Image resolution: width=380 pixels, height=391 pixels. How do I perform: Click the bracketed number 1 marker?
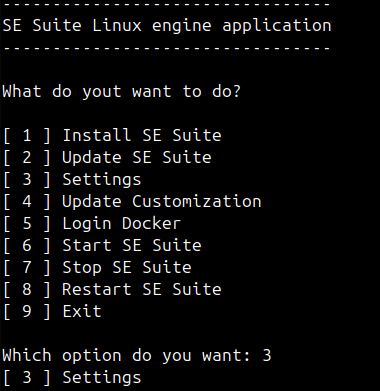[27, 135]
